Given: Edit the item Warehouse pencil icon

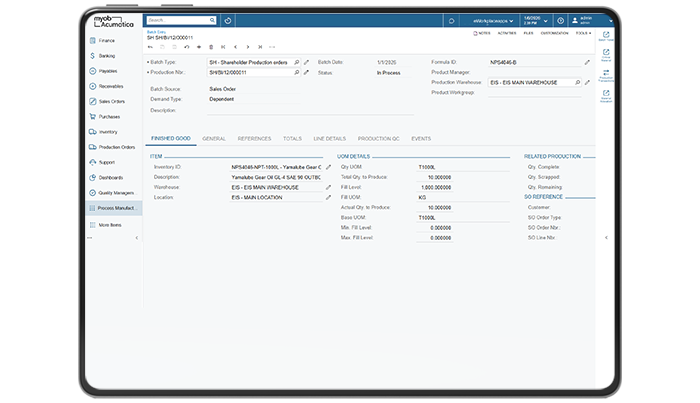Looking at the screenshot, I should tap(328, 187).
